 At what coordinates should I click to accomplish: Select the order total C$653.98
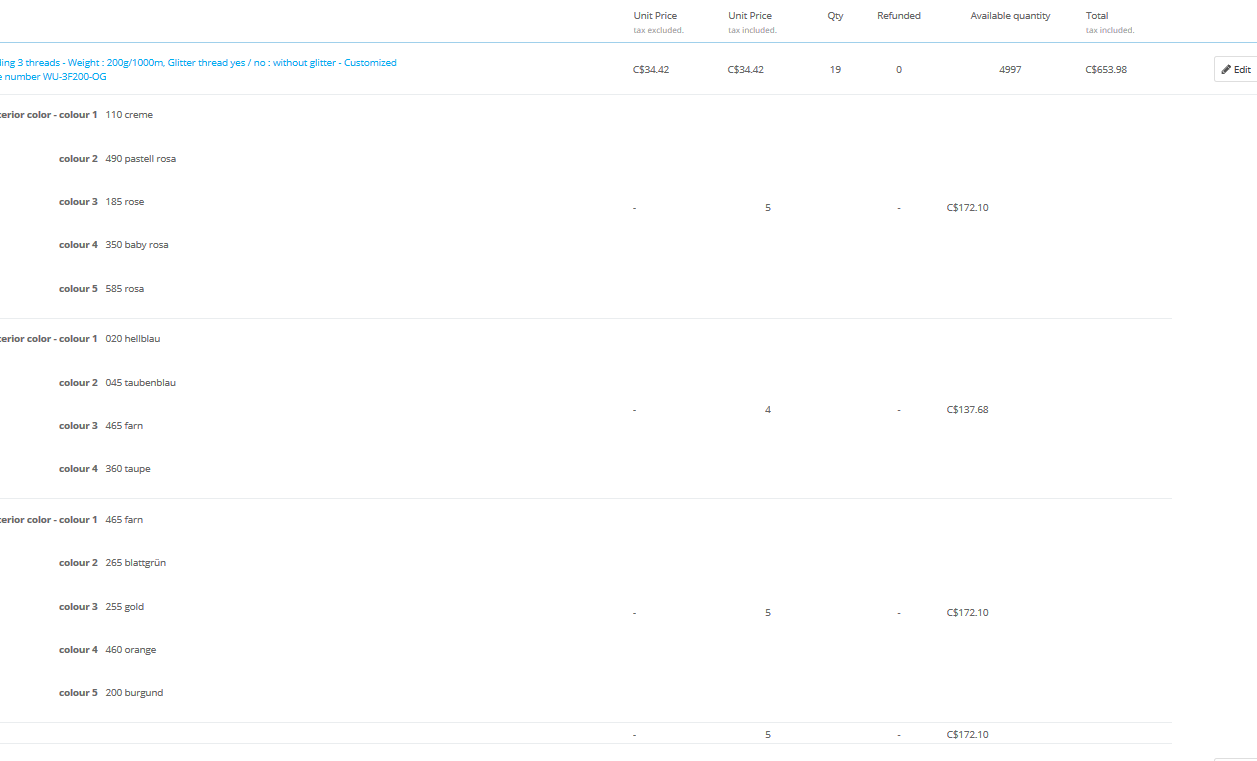[x=1105, y=70]
